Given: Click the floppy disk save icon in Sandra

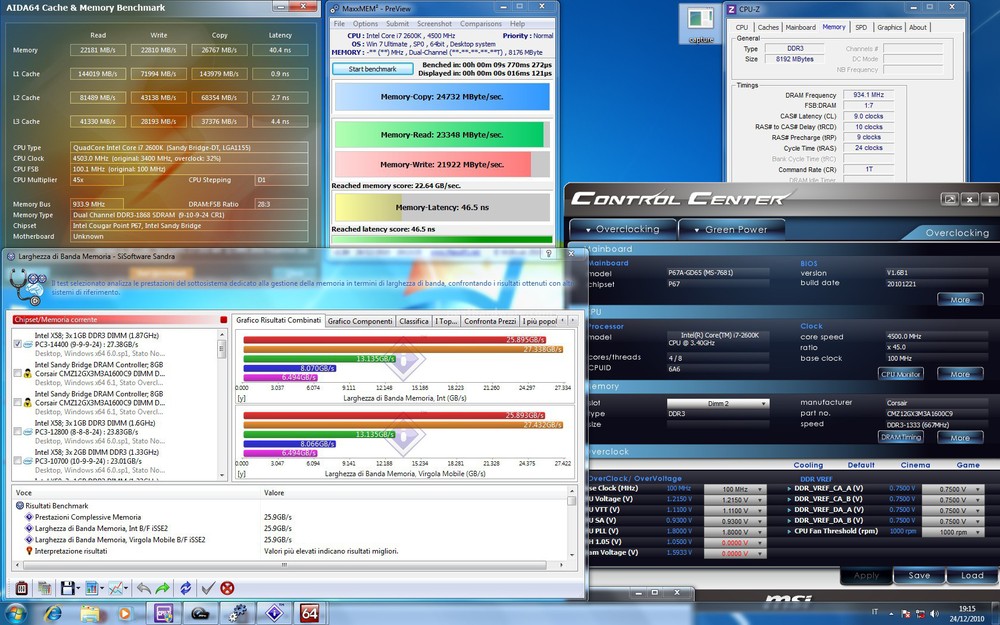Looking at the screenshot, I should pos(67,588).
